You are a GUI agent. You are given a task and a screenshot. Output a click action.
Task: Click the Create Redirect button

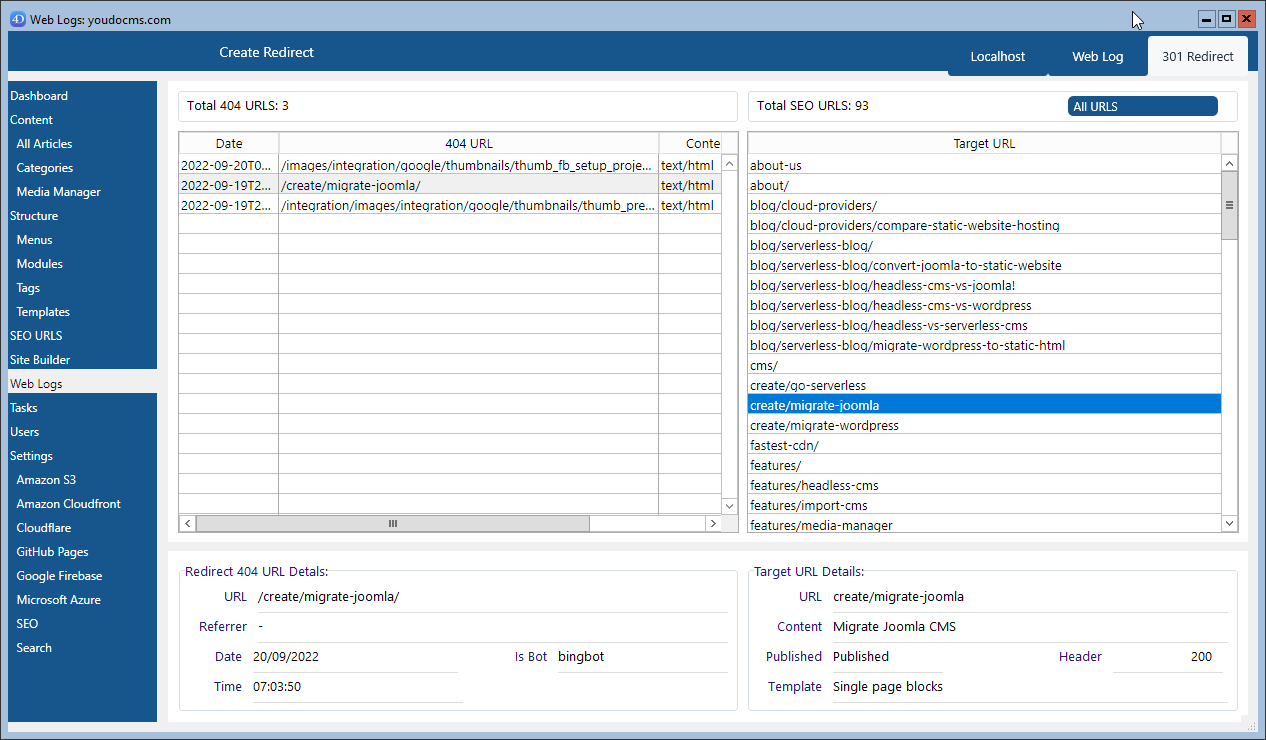click(266, 52)
